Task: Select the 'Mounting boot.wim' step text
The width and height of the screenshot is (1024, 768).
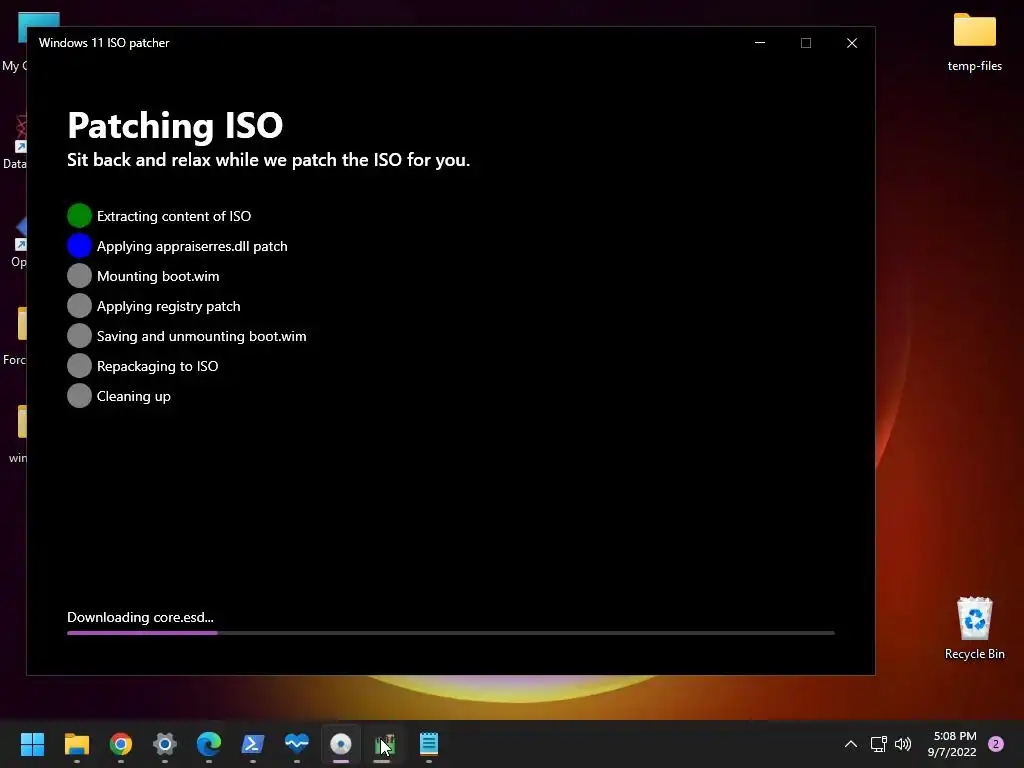Action: coord(158,276)
